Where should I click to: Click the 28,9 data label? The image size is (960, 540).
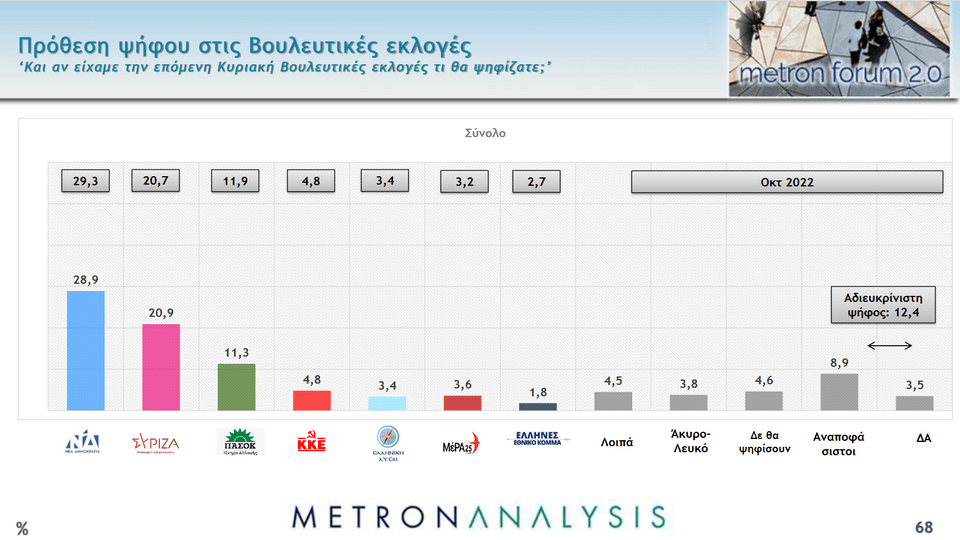(86, 280)
